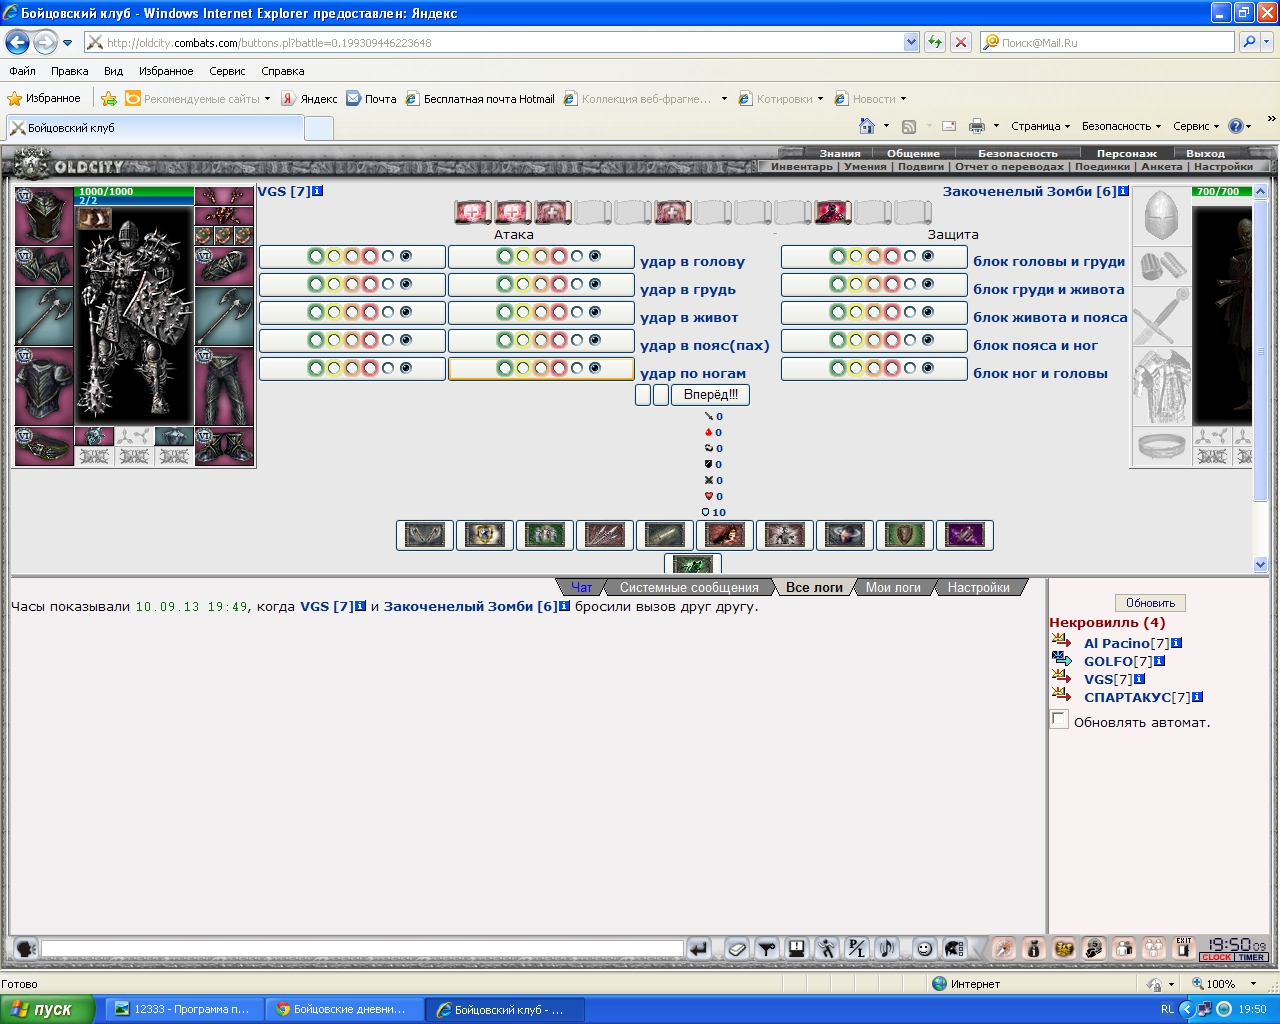Click the battle frame vertical scrollbar
The width and height of the screenshot is (1280, 1024).
(1260, 378)
